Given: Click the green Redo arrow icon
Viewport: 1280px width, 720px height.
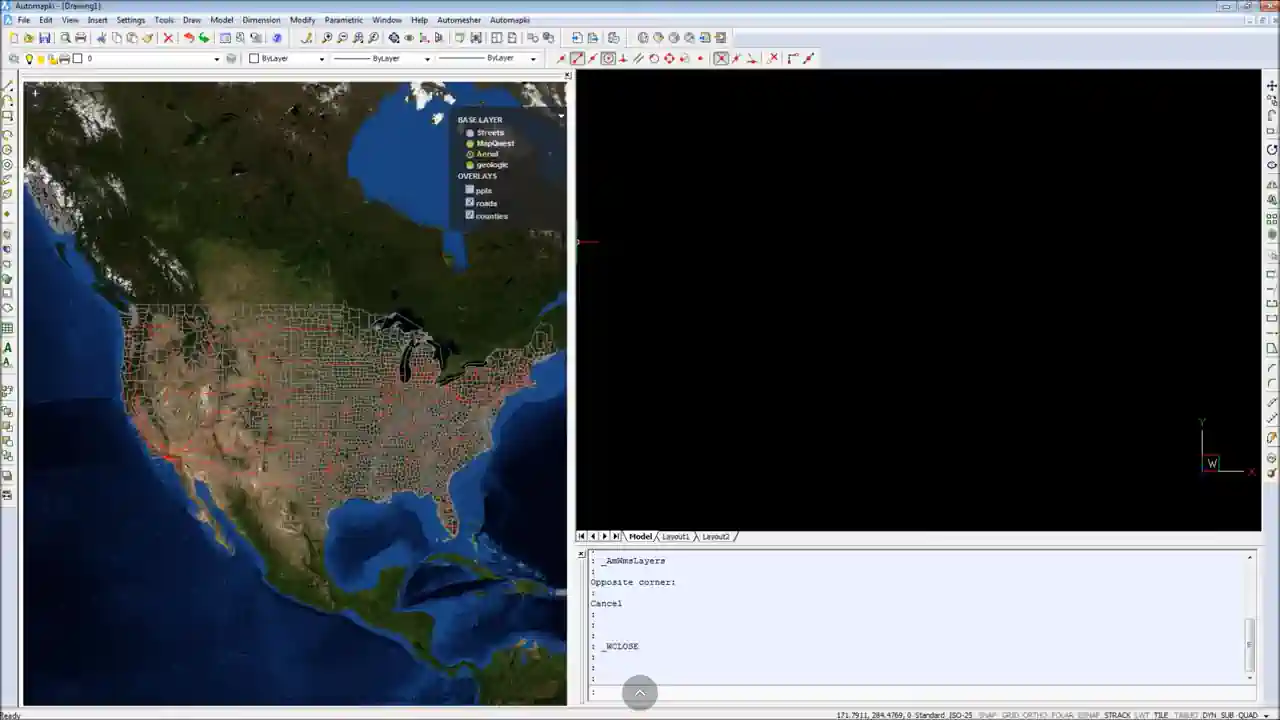Looking at the screenshot, I should [x=204, y=38].
